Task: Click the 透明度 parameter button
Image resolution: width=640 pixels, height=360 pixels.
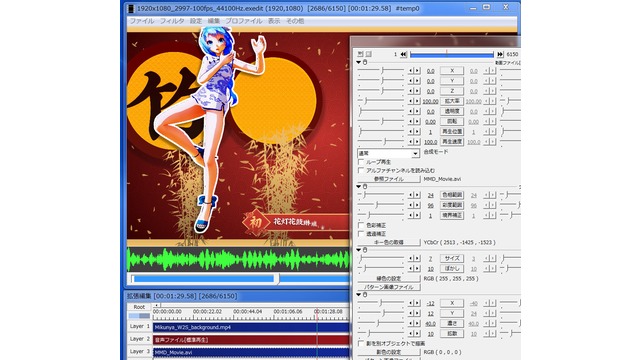Action: tap(452, 111)
